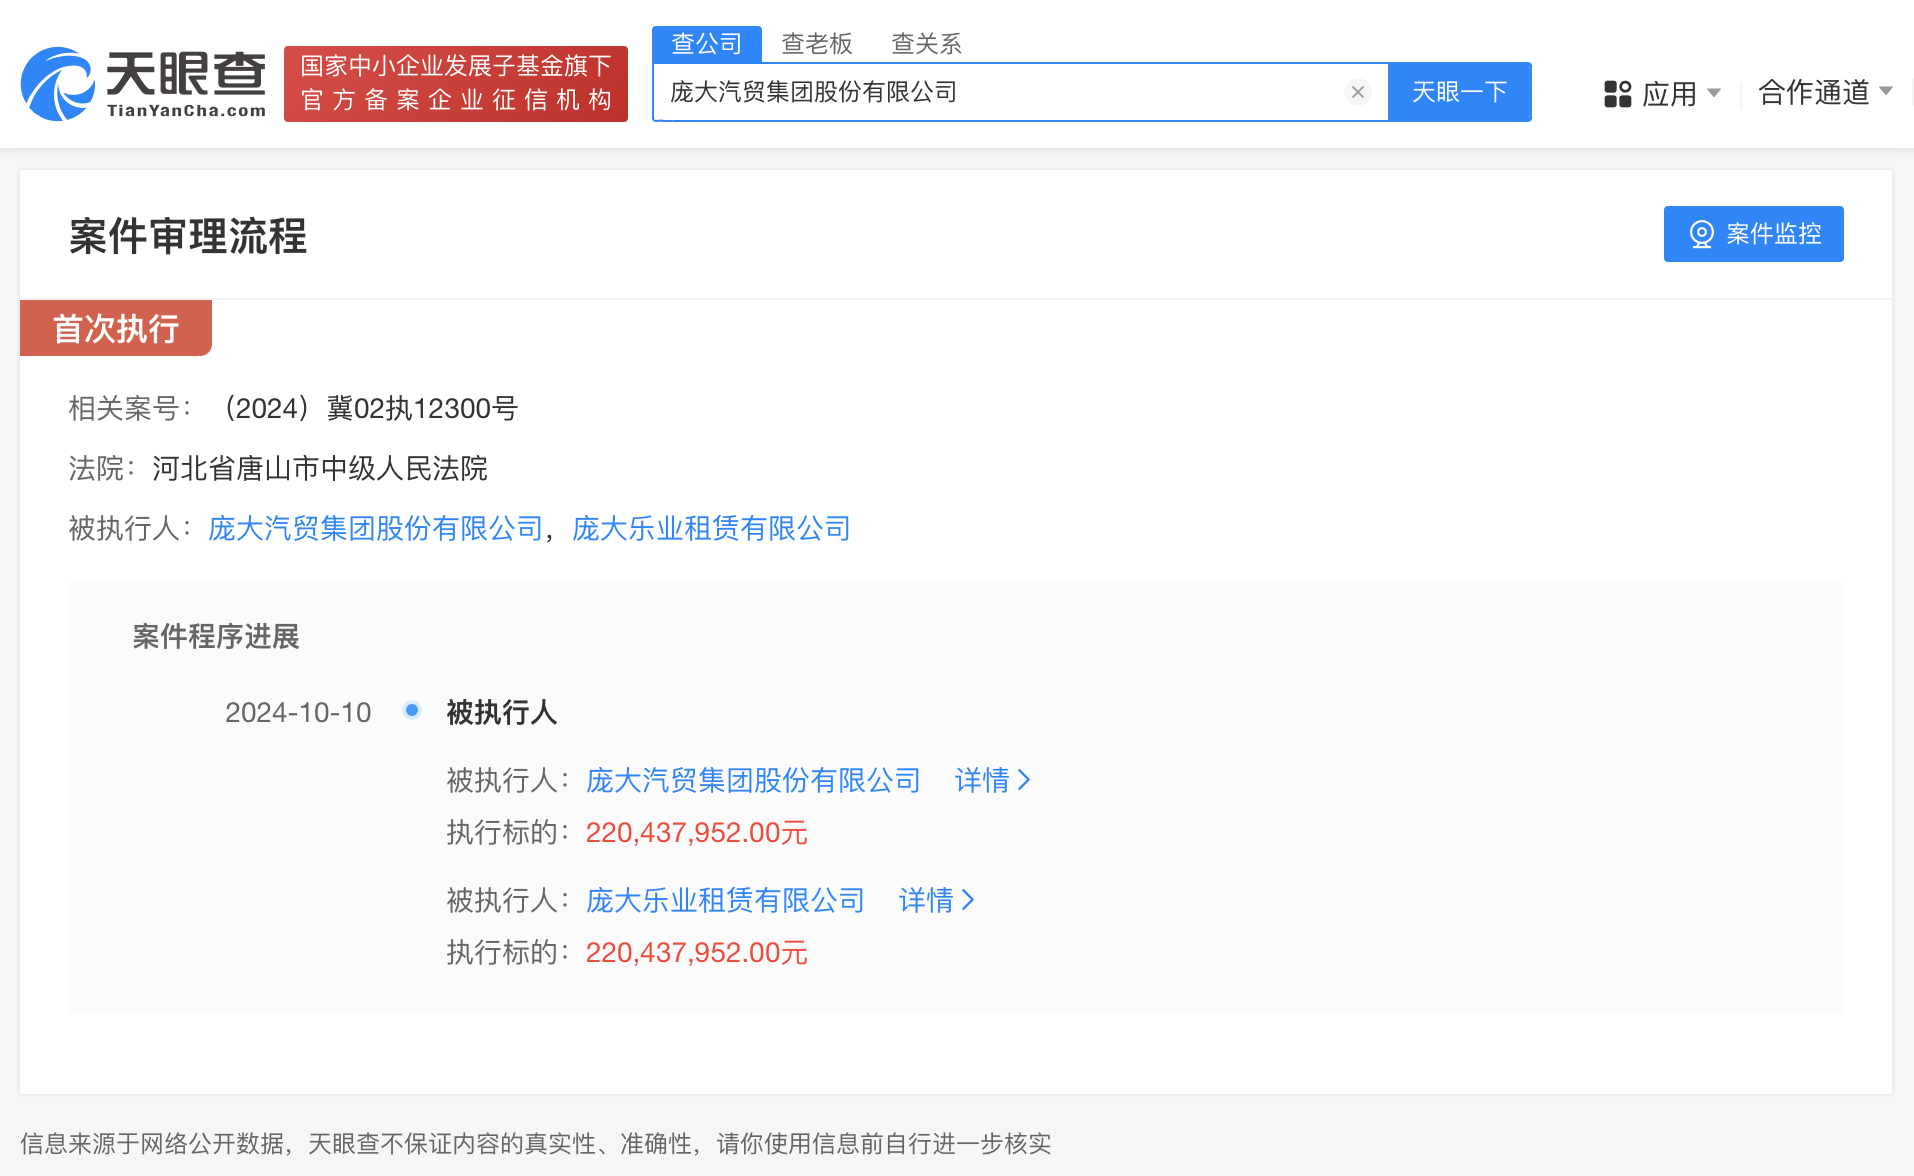Screen dimensions: 1914x1176
Task: Open 庞大汽贸集团股份有限公司 link beside the top 被执行人 label
Action: point(375,528)
